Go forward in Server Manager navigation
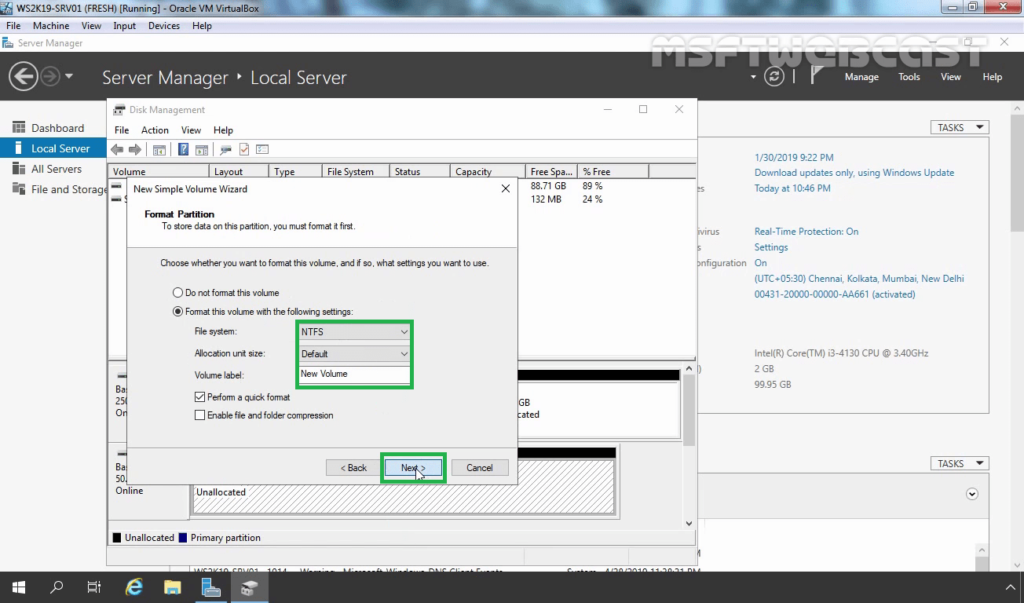The width and height of the screenshot is (1024, 603). [50, 76]
